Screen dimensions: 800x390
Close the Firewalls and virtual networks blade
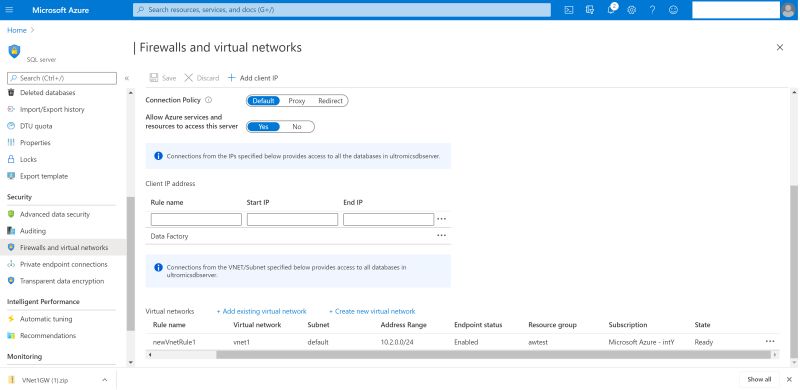coord(780,47)
